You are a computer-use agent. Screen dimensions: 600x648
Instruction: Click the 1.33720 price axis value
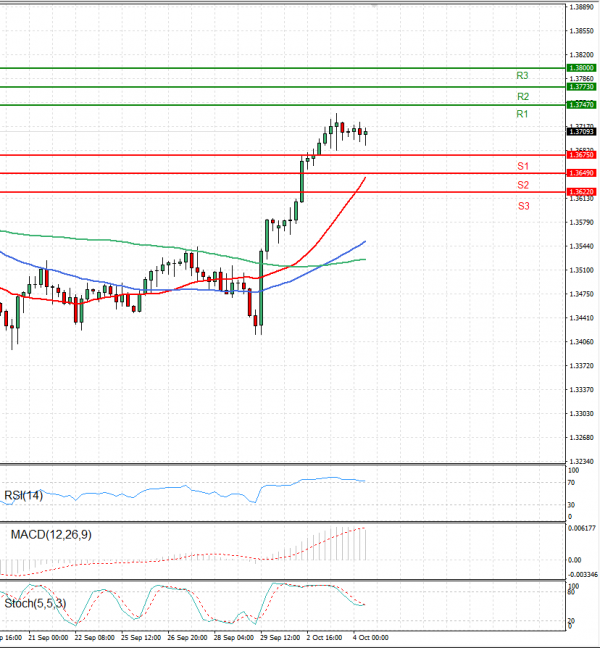[581, 366]
